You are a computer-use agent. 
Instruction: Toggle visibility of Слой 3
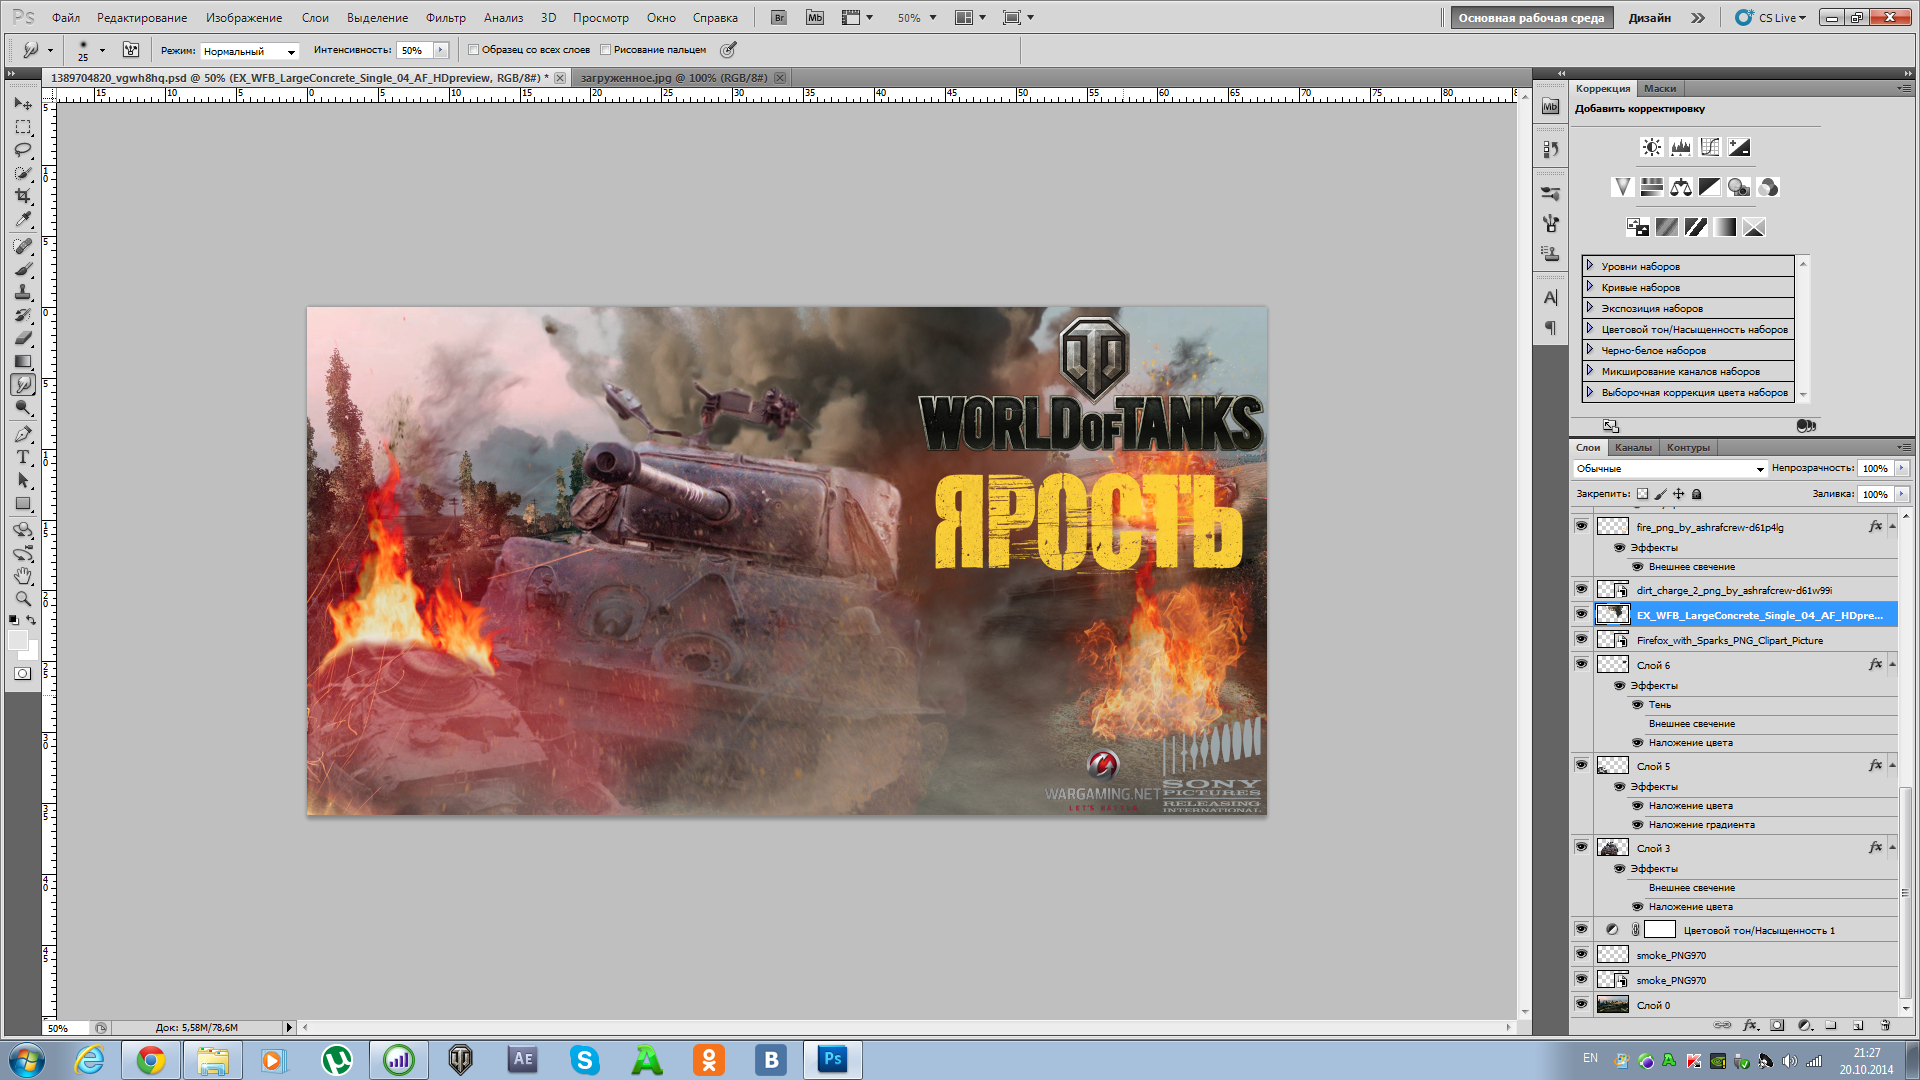(x=1581, y=847)
